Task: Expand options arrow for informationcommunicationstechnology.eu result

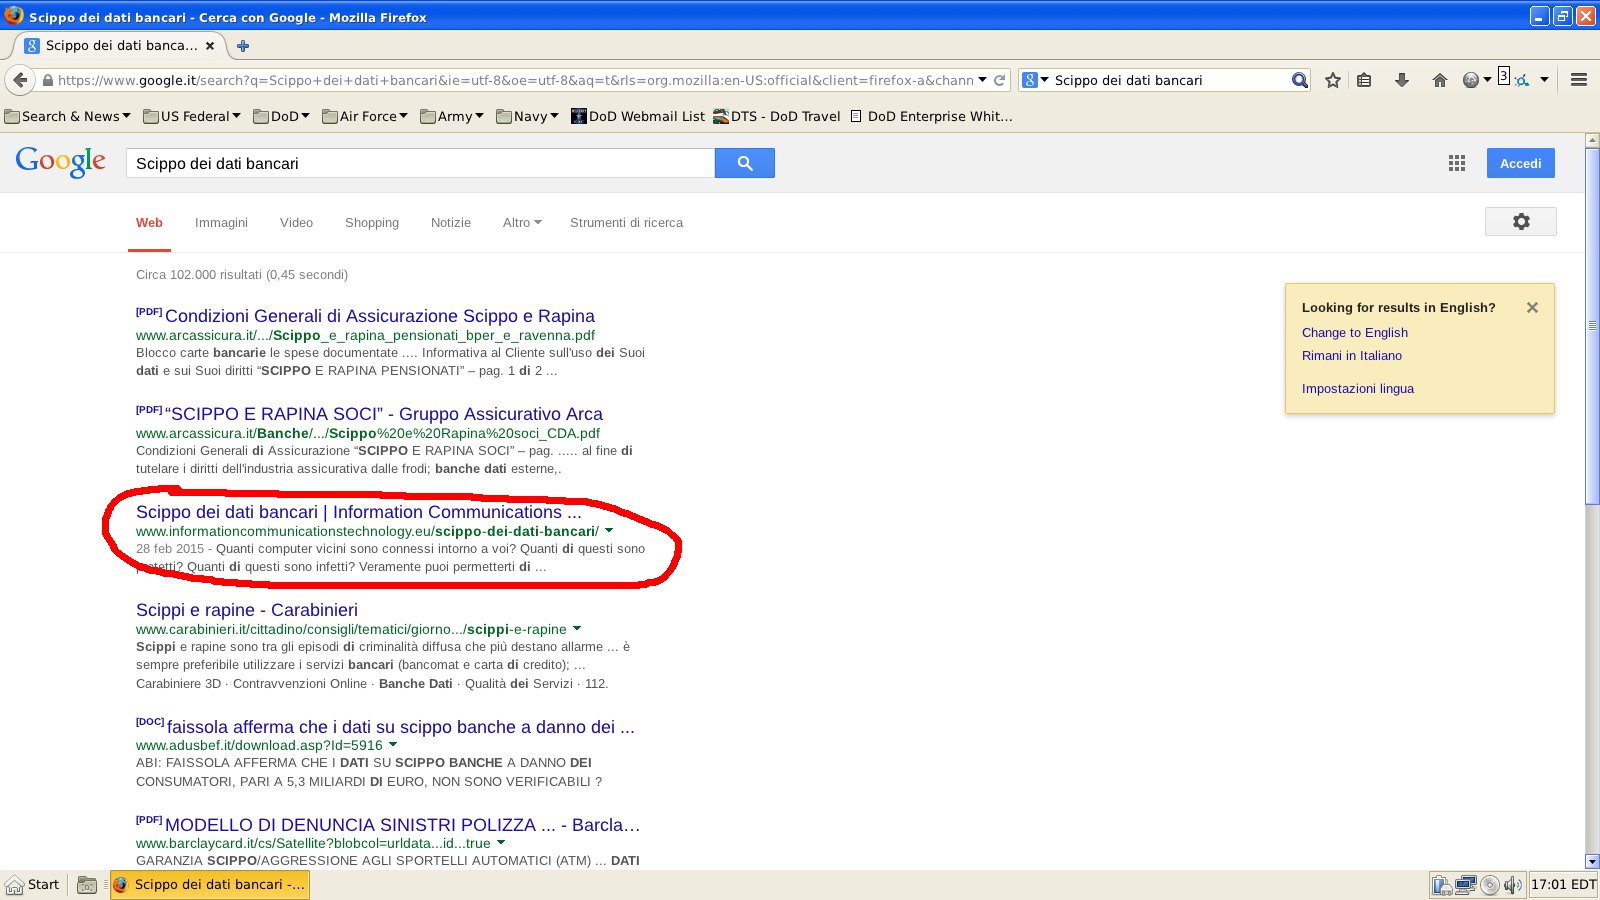Action: tap(609, 531)
